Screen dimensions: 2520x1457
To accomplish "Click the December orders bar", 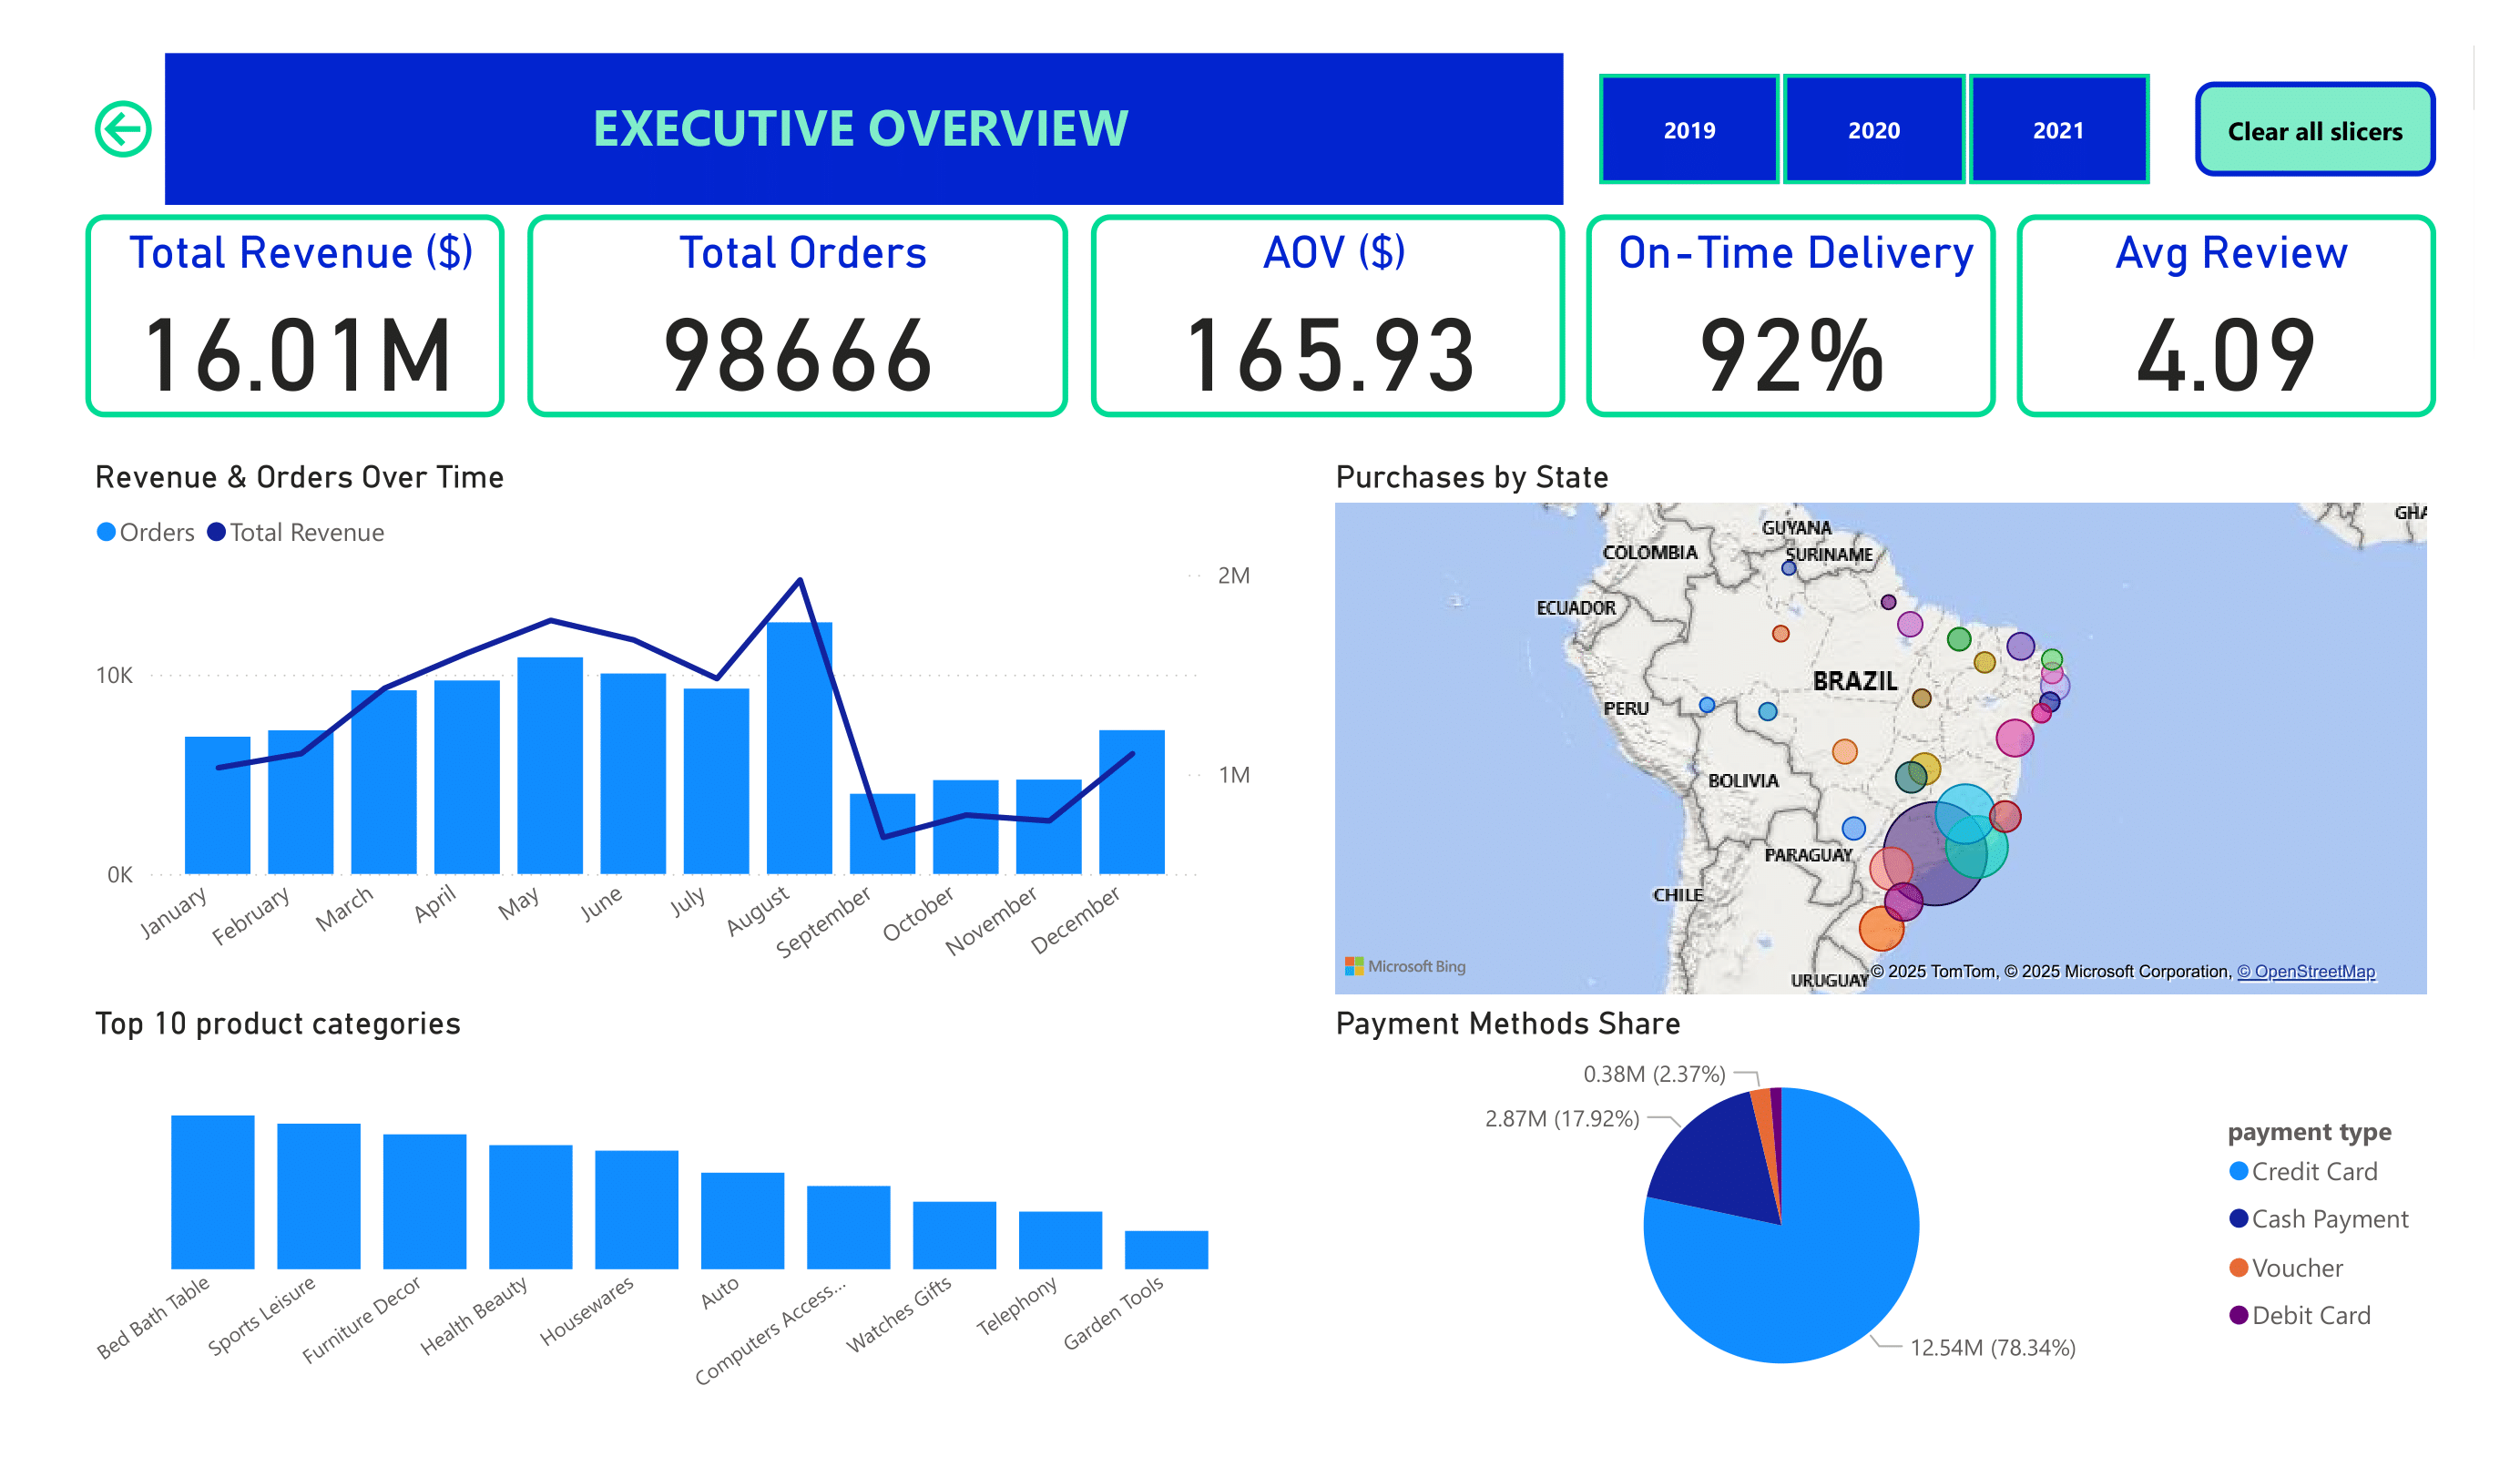I will (x=1131, y=810).
